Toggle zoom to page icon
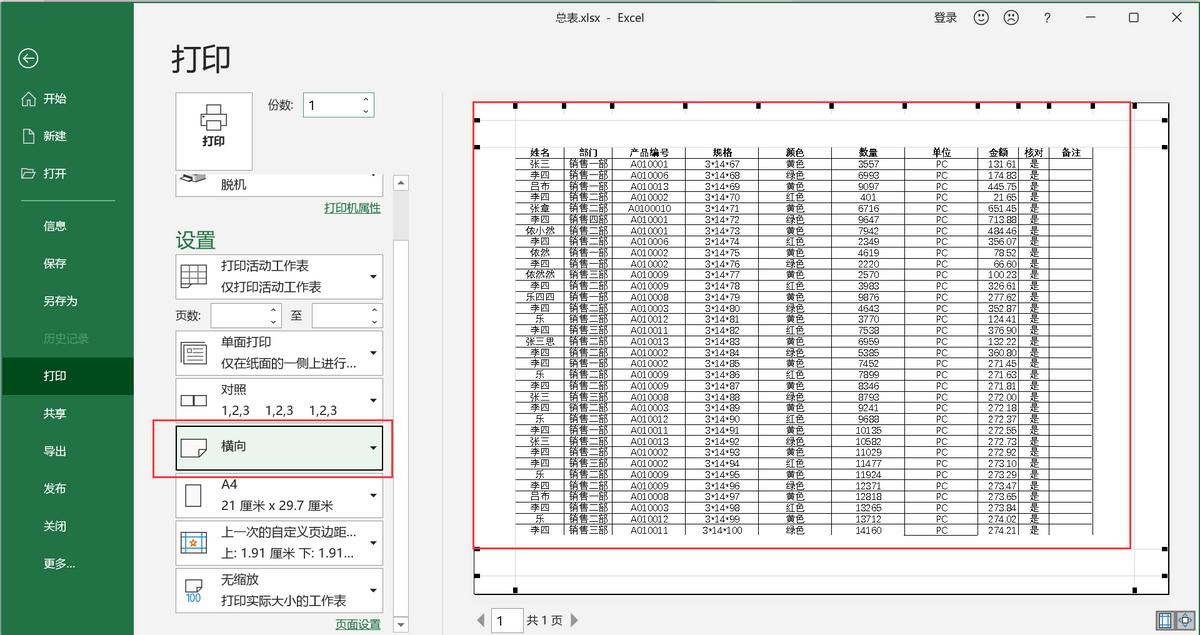The height and width of the screenshot is (635, 1200). pos(1186,621)
